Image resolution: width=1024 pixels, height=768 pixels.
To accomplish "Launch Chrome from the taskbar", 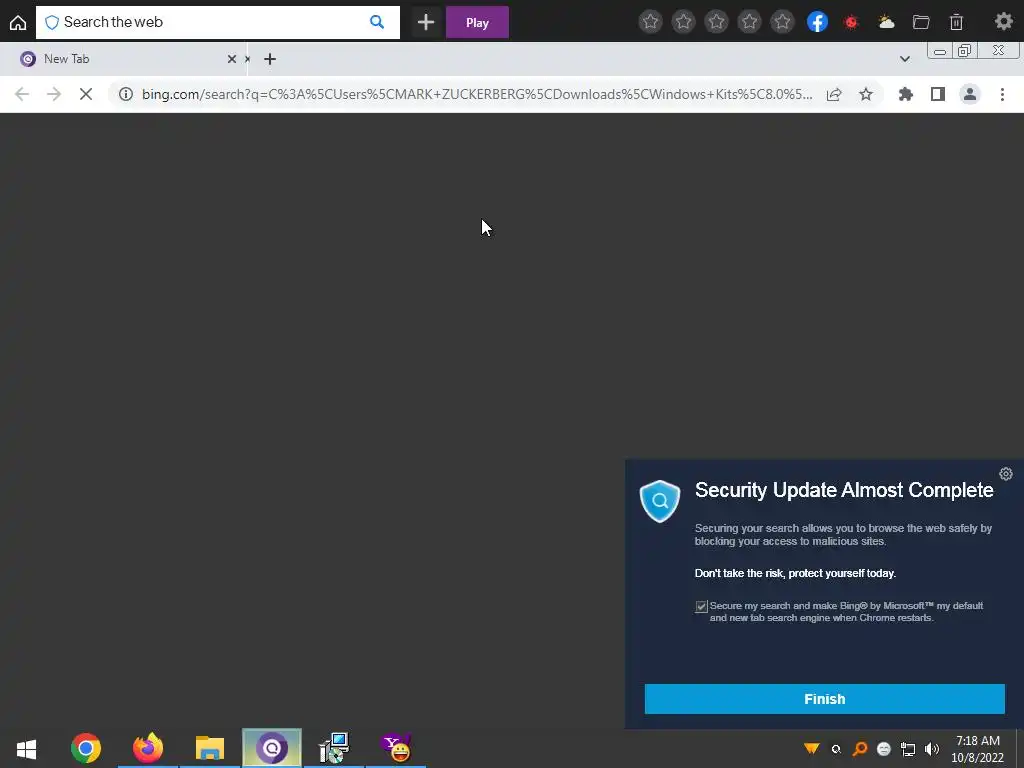I will click(86, 748).
